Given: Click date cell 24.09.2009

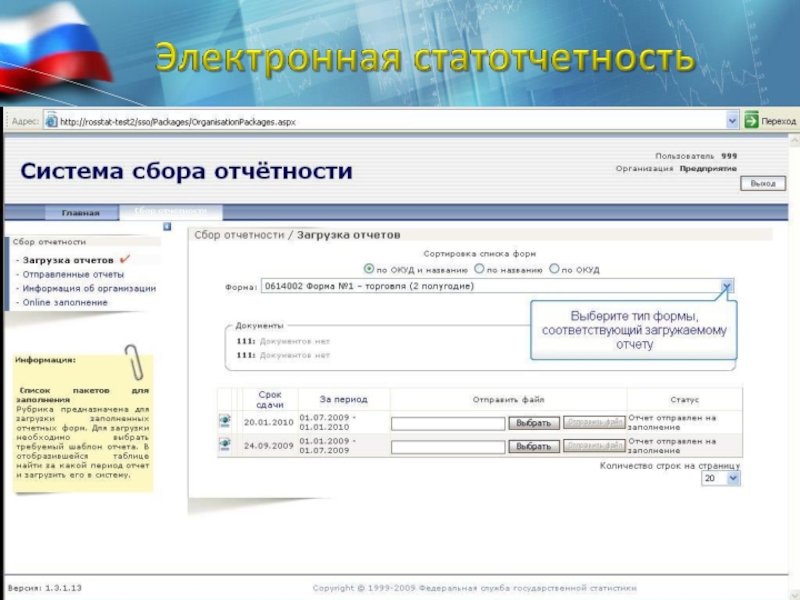Looking at the screenshot, I should coord(268,446).
